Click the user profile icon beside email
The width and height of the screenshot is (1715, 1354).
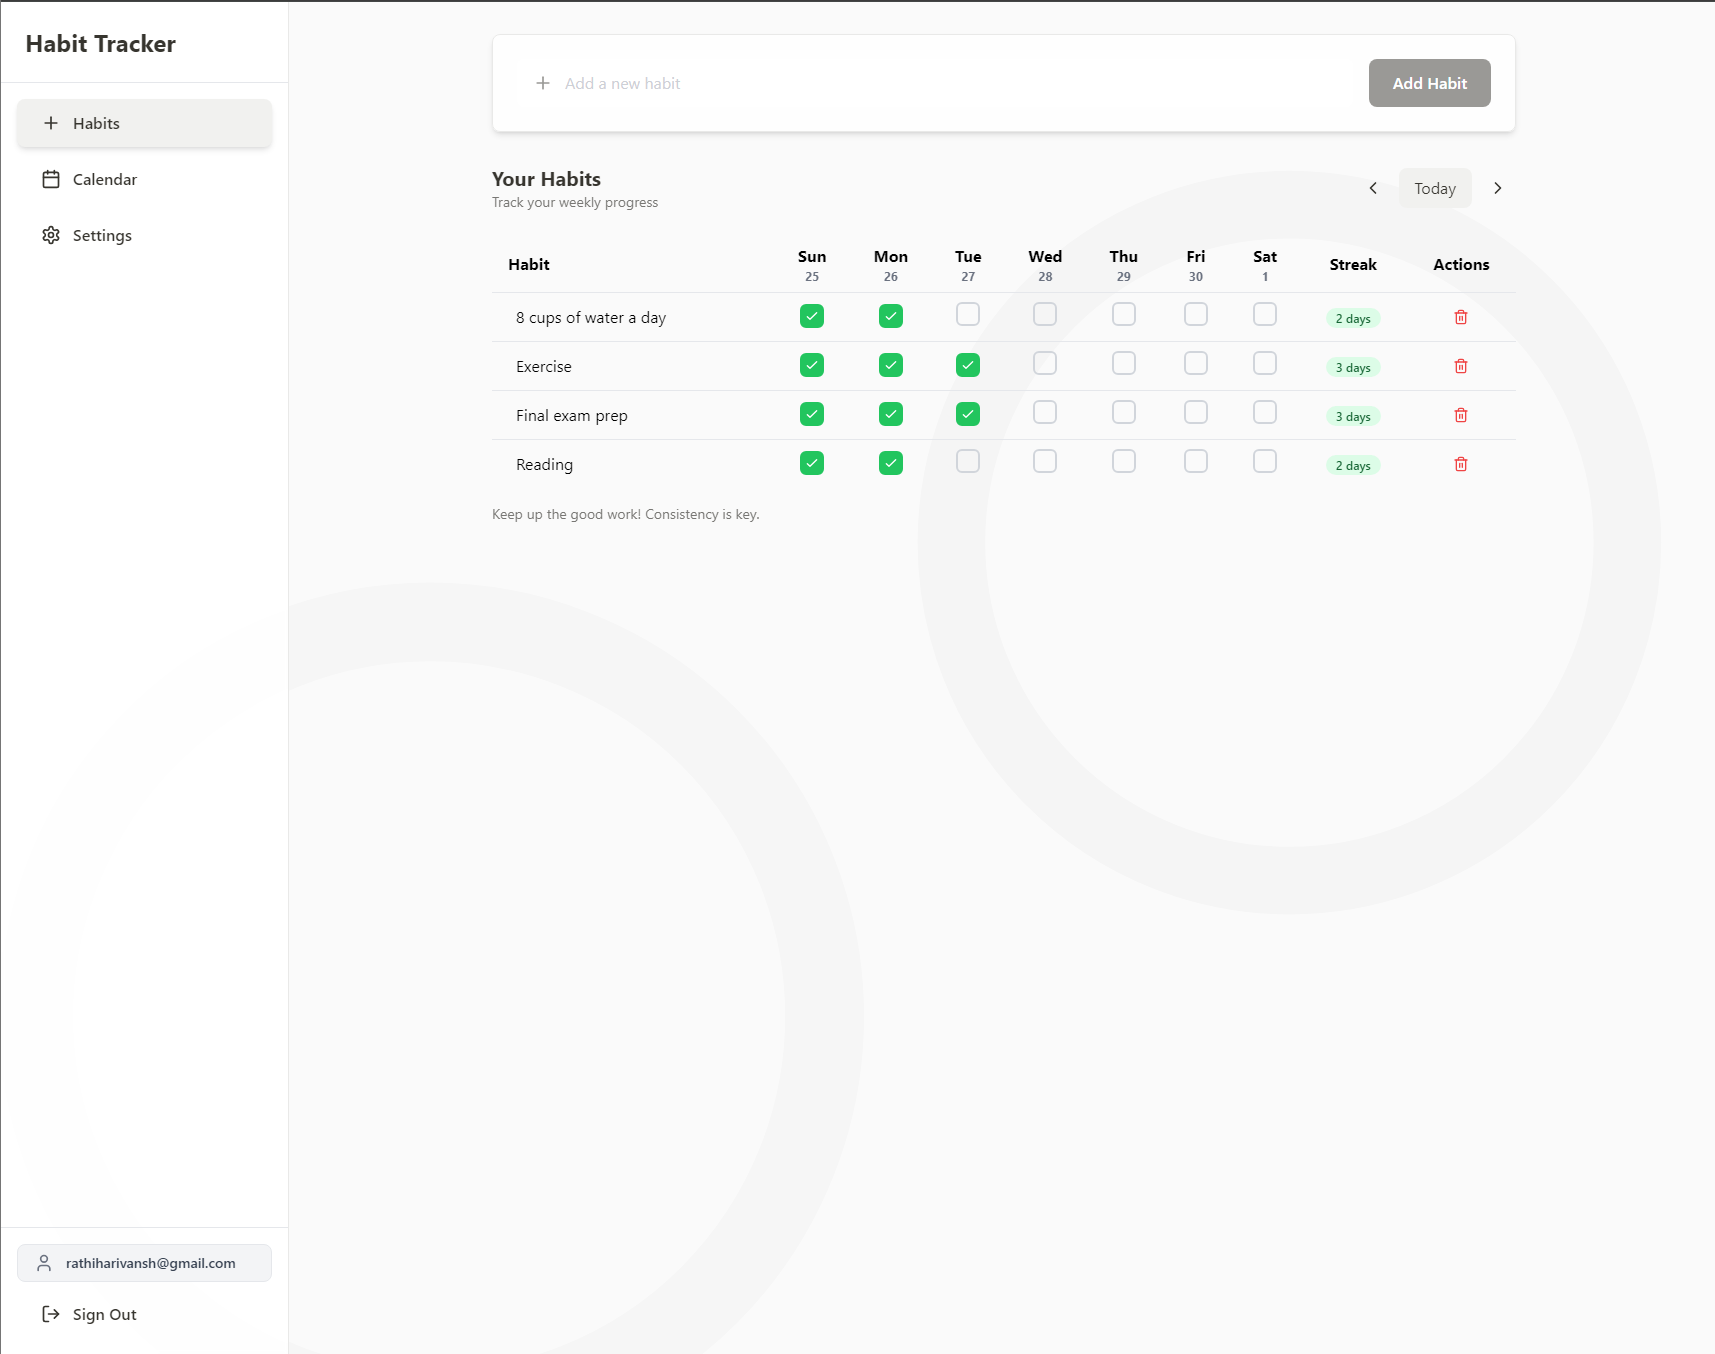click(x=44, y=1263)
